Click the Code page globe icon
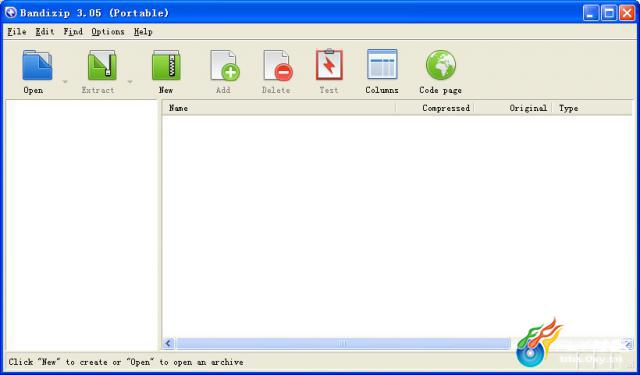Image resolution: width=640 pixels, height=375 pixels. pyautogui.click(x=441, y=65)
